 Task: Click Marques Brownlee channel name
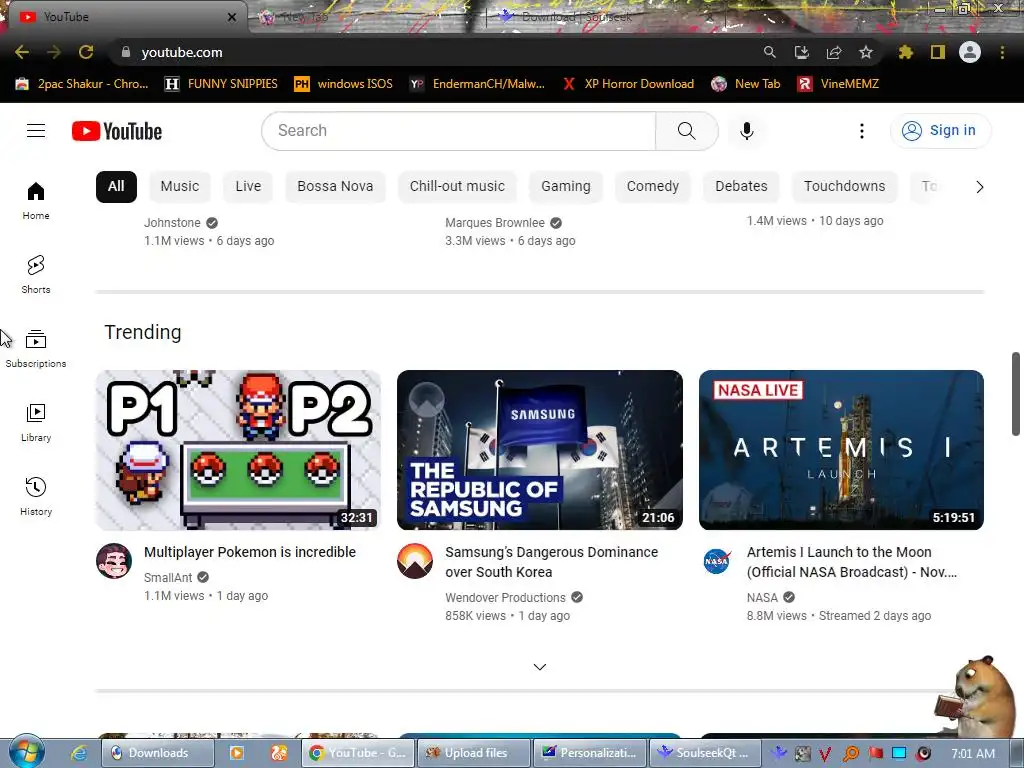click(494, 223)
